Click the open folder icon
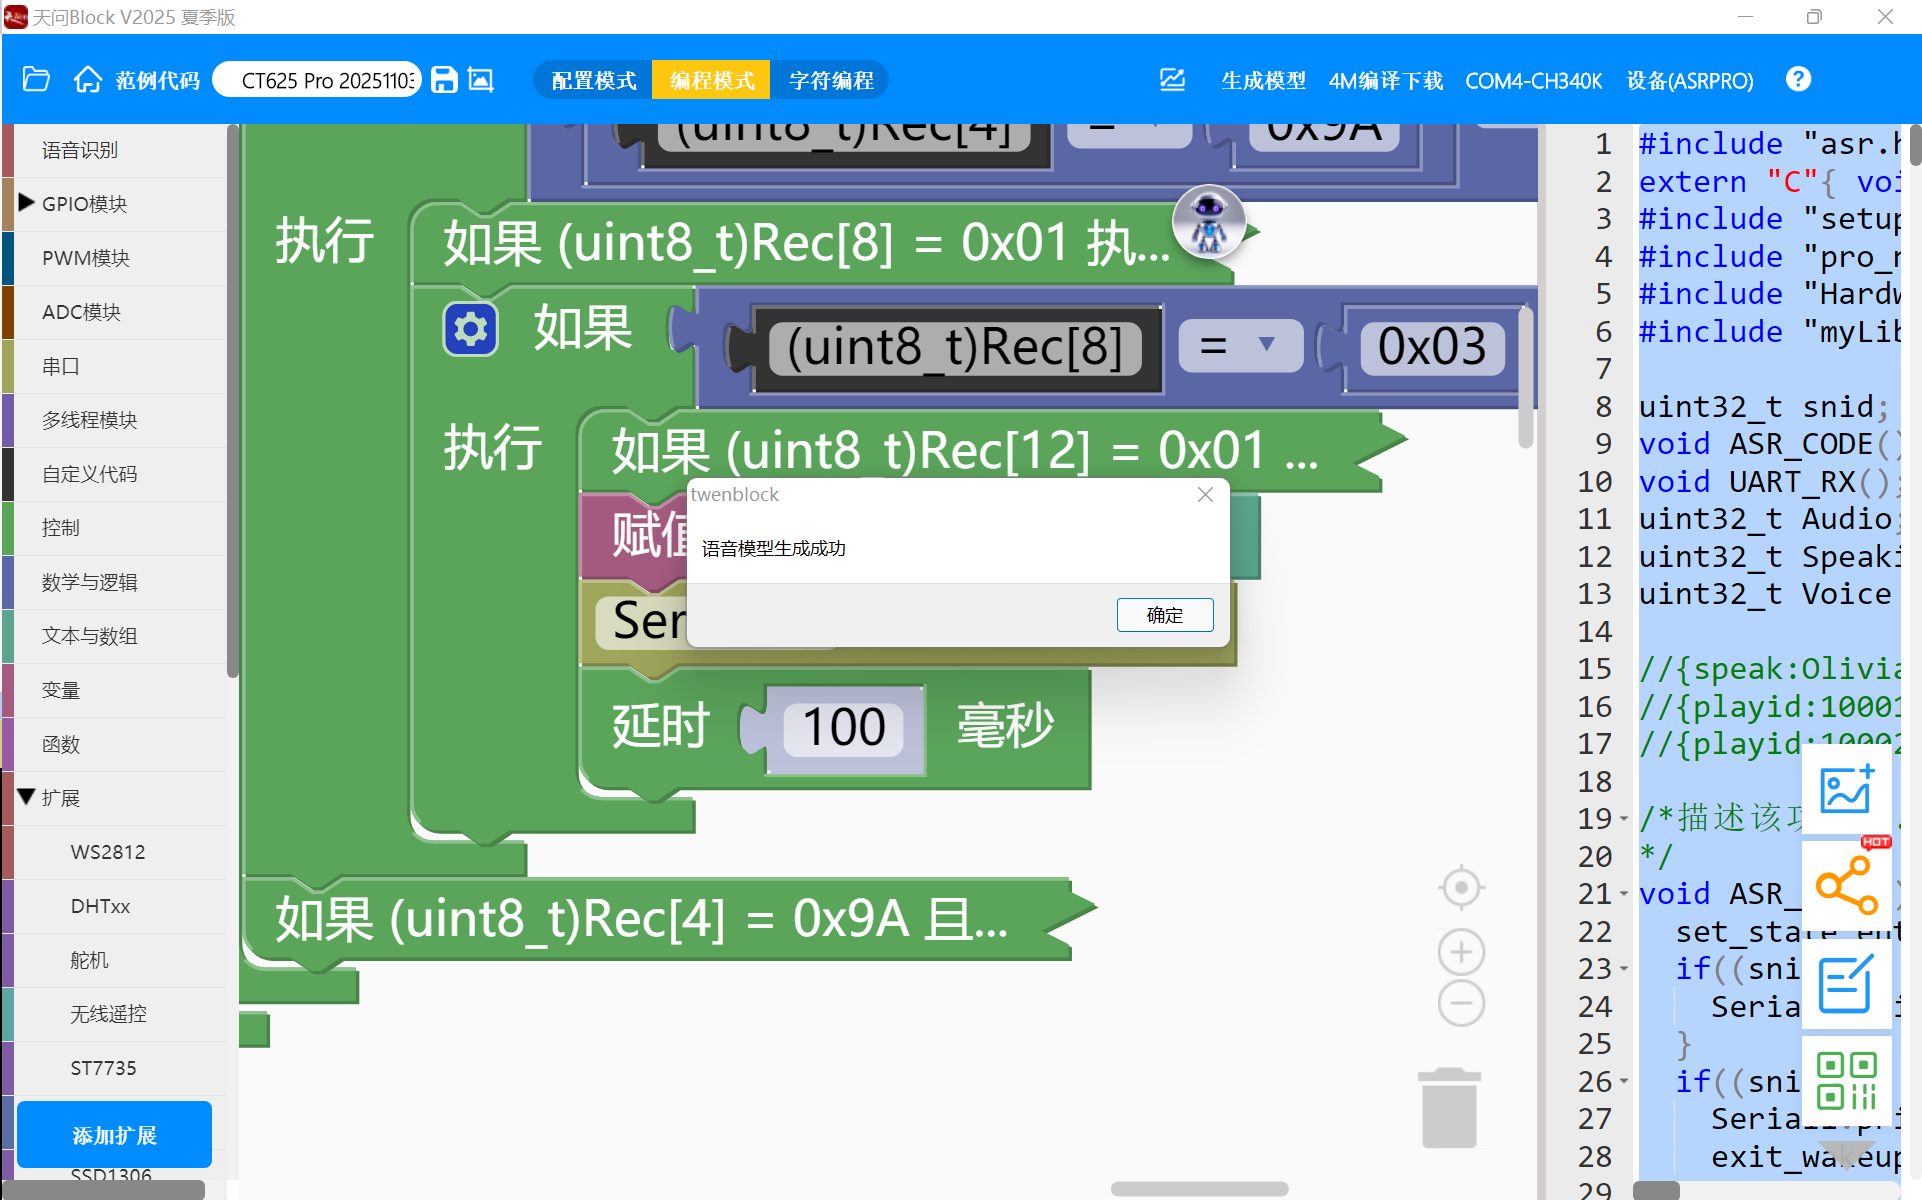 tap(36, 80)
